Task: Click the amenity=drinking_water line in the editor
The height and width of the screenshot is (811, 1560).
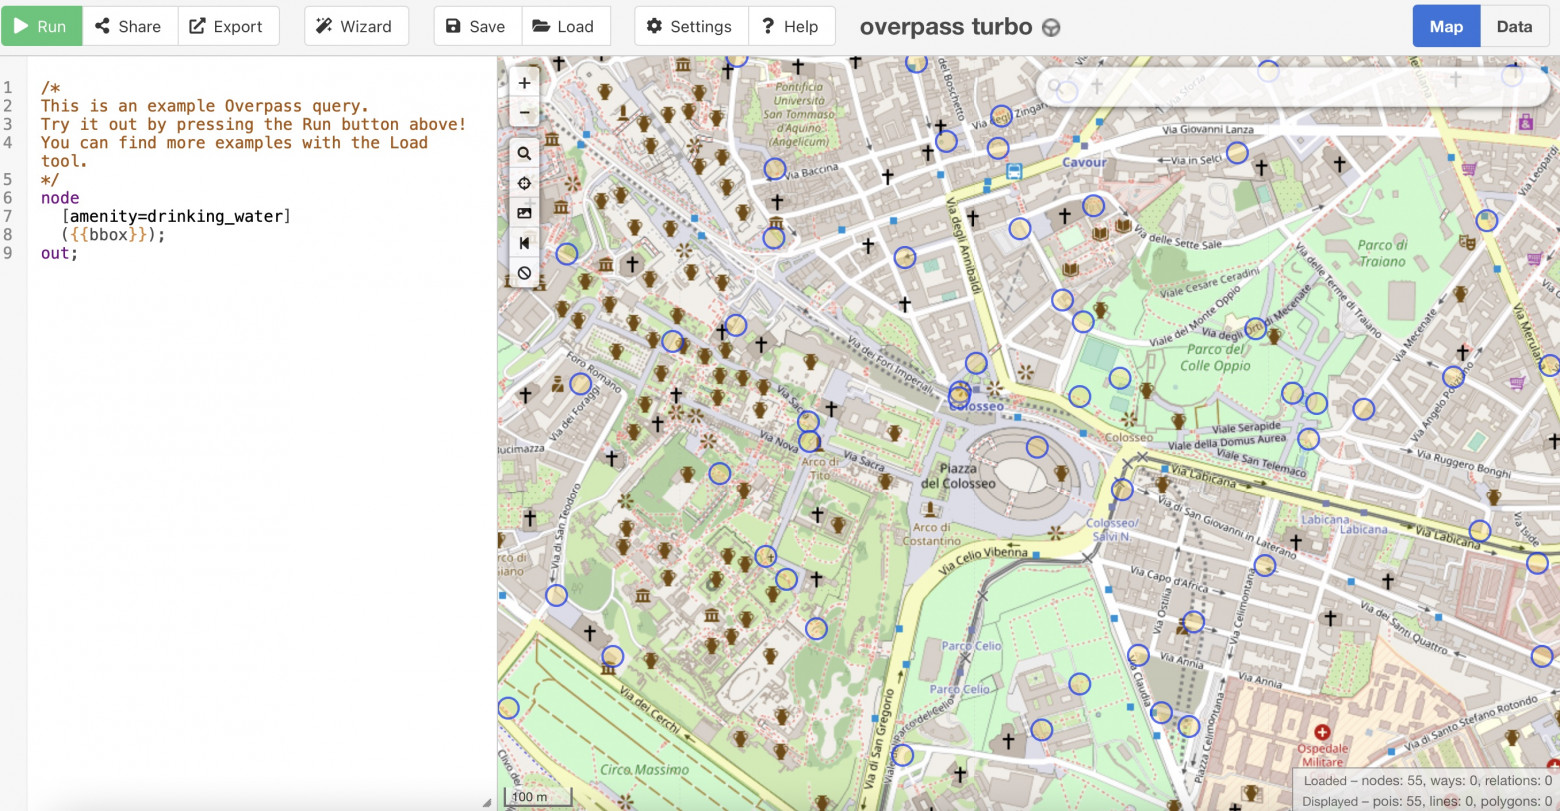Action: click(176, 216)
